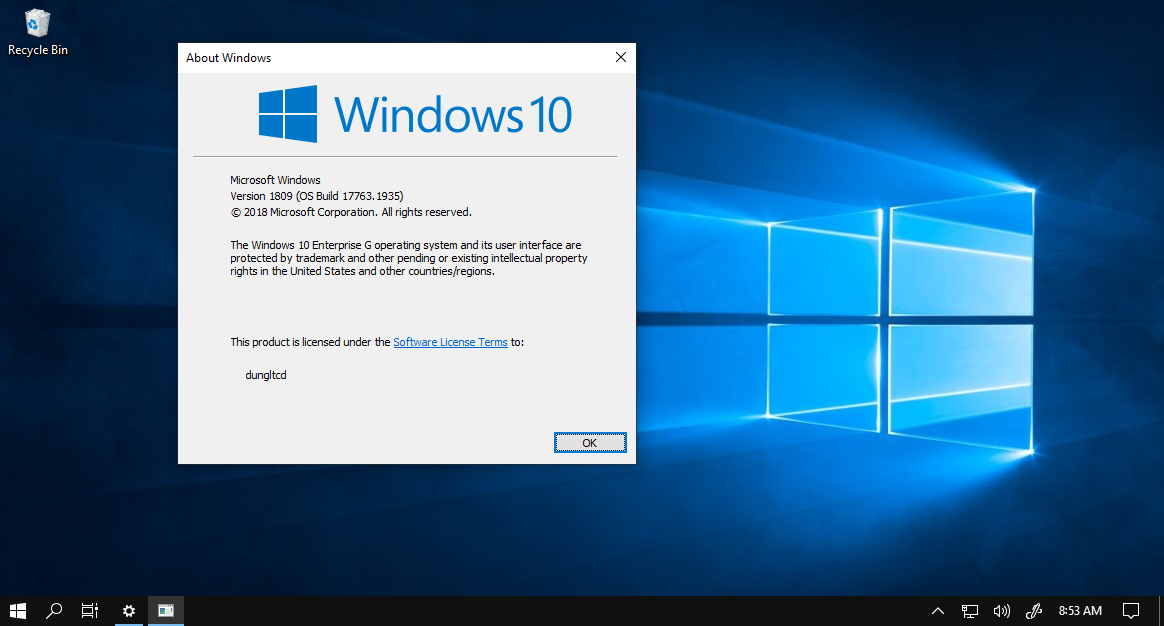Click the 'Windows 10 Enterprise G' paragraph text

coord(409,258)
